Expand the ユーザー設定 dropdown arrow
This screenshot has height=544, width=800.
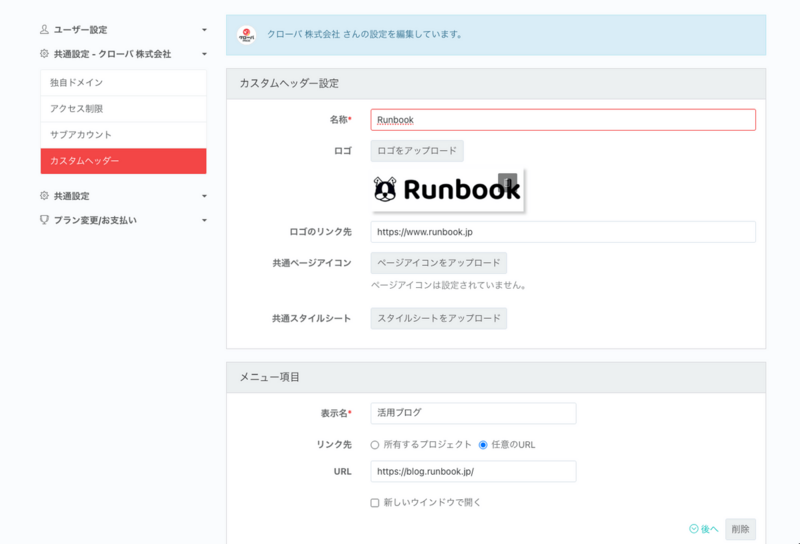click(x=204, y=30)
